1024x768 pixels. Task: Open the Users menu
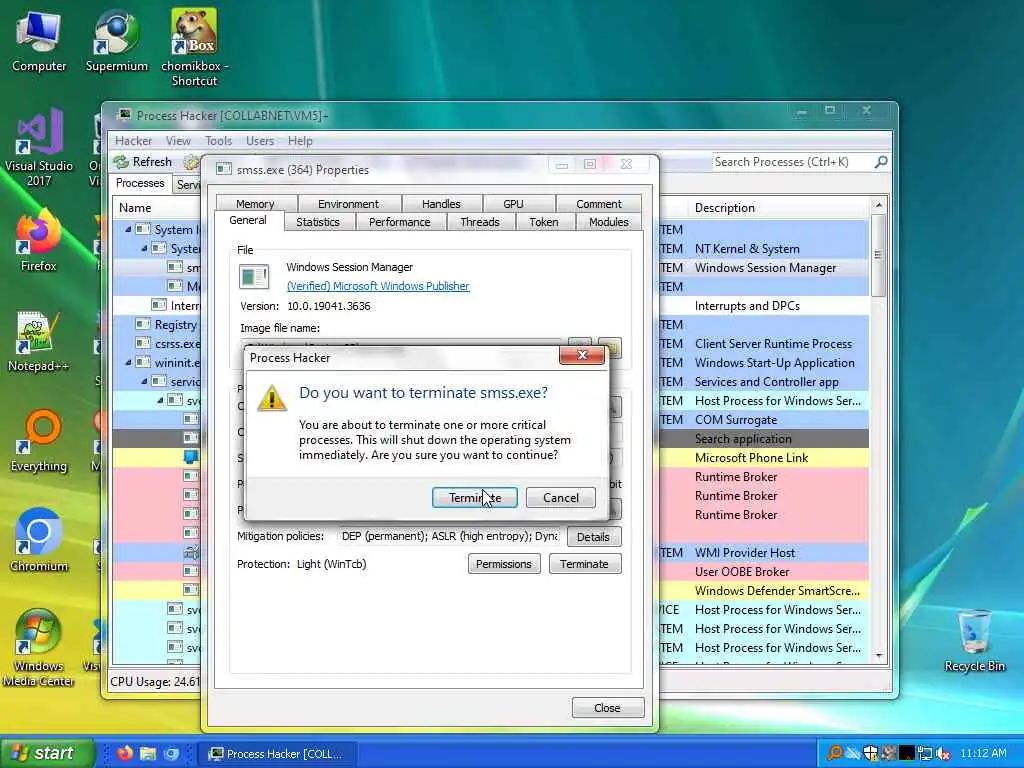click(260, 141)
